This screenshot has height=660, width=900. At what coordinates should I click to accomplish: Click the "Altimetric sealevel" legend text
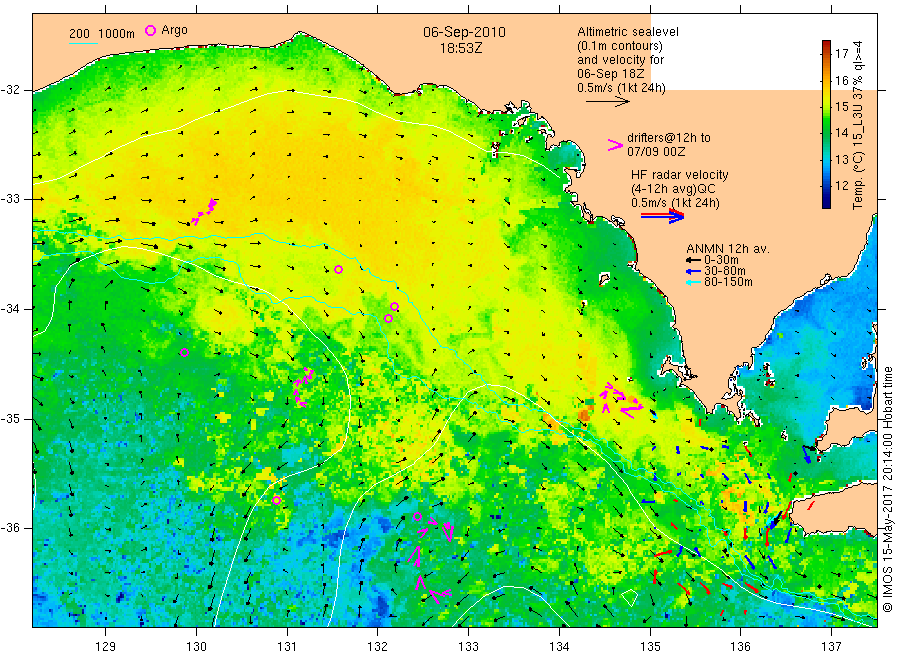(628, 32)
